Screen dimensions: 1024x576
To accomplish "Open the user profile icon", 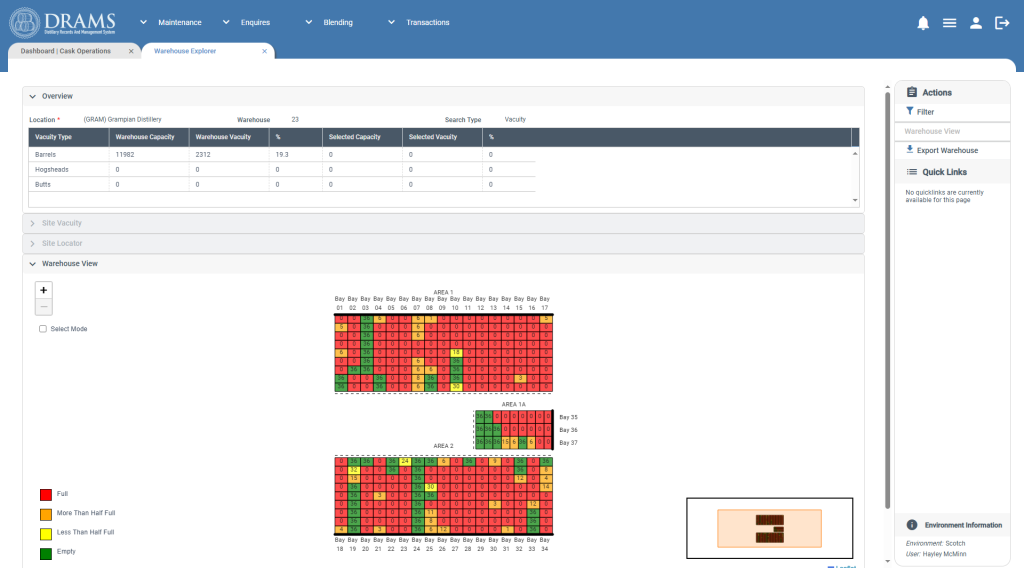I will 975,22.
